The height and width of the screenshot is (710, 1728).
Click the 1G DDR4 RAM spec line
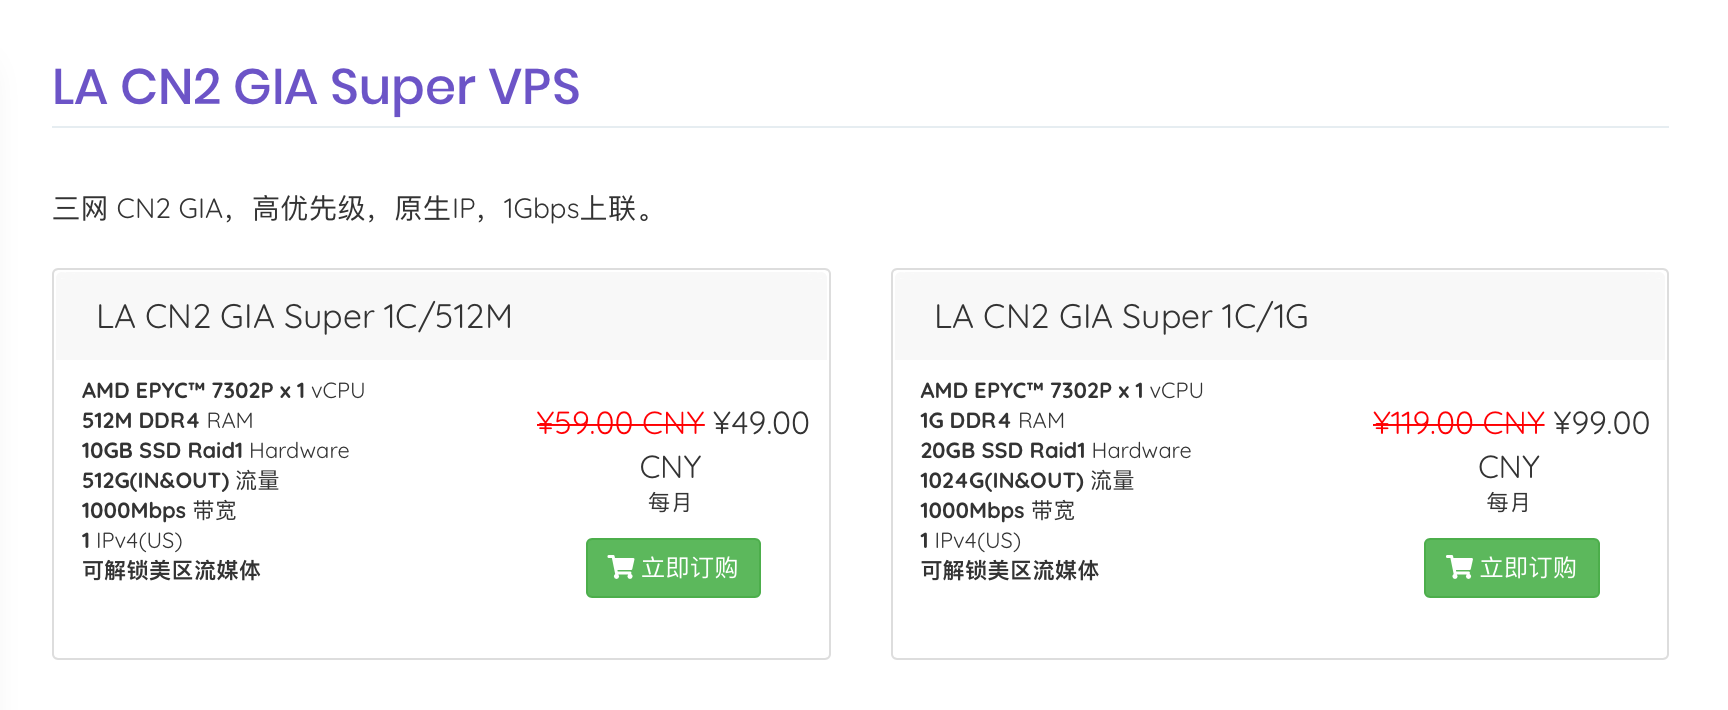click(992, 421)
